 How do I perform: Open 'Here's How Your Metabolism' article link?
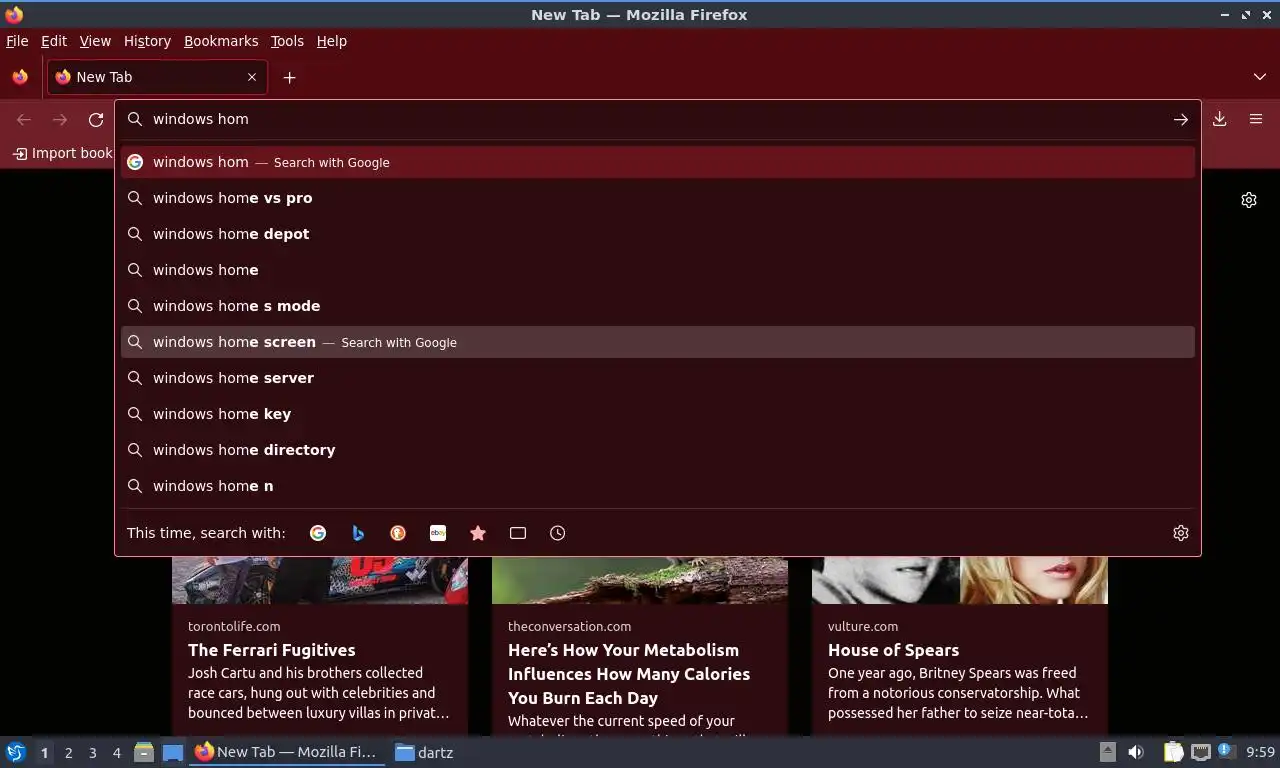(629, 674)
